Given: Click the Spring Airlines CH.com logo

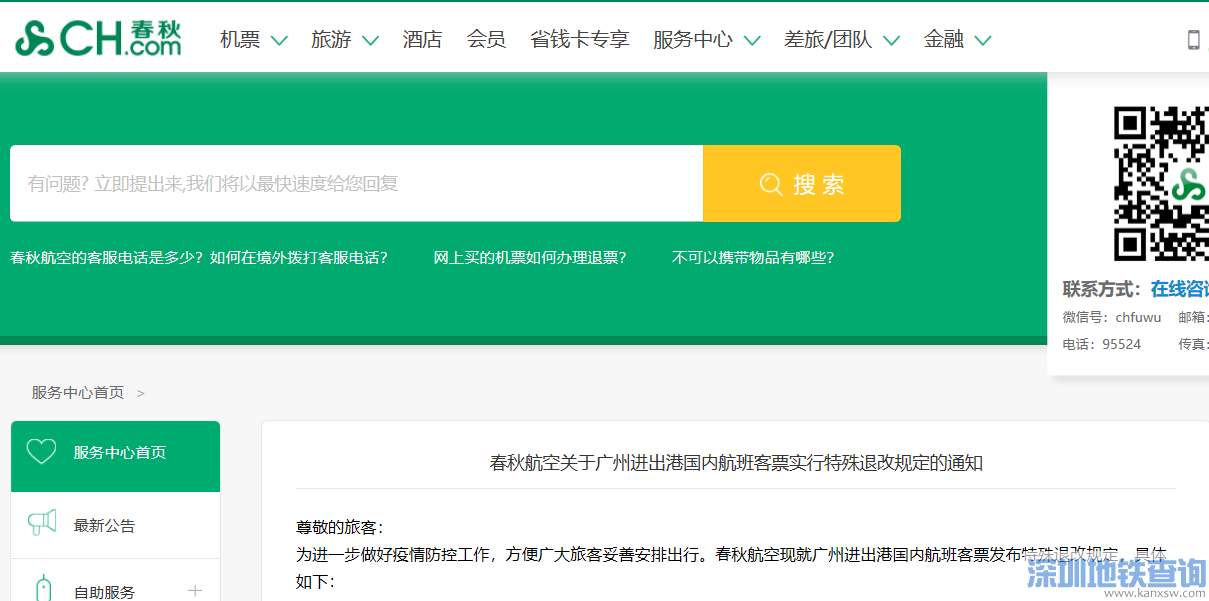Looking at the screenshot, I should pos(98,38).
